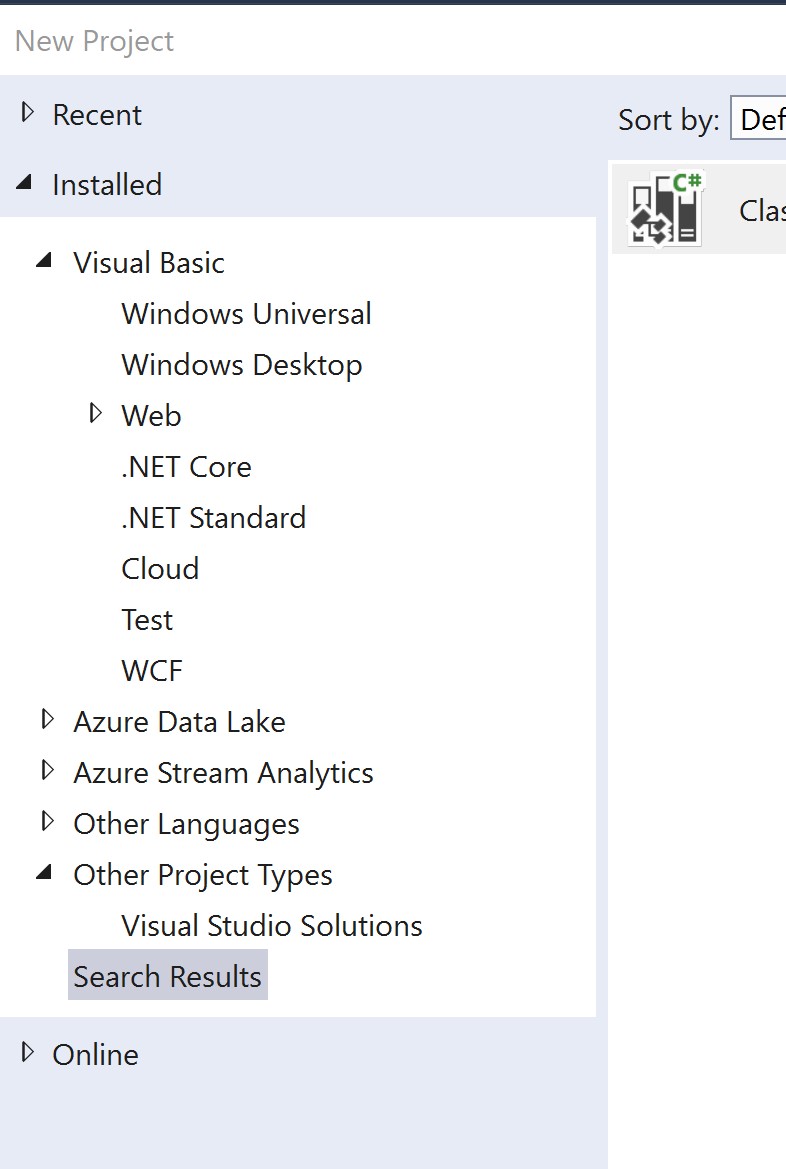Select the .NET Standard category
Screen dimensions: 786x1169
coord(213,517)
